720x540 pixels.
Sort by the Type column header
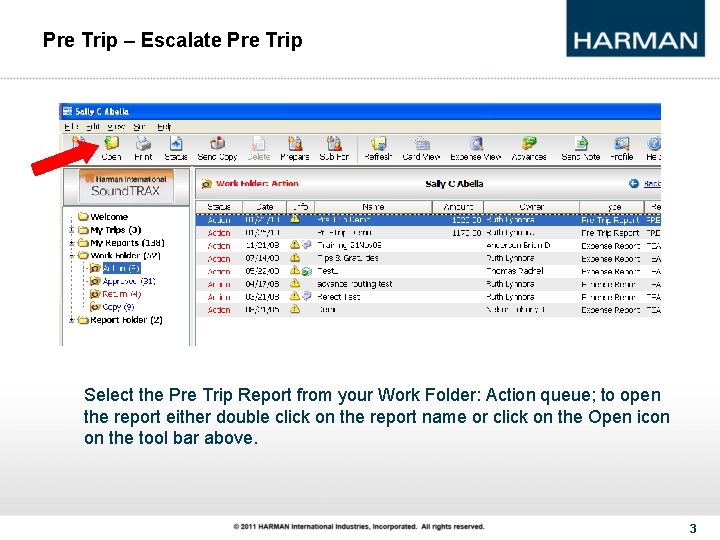pyautogui.click(x=612, y=207)
